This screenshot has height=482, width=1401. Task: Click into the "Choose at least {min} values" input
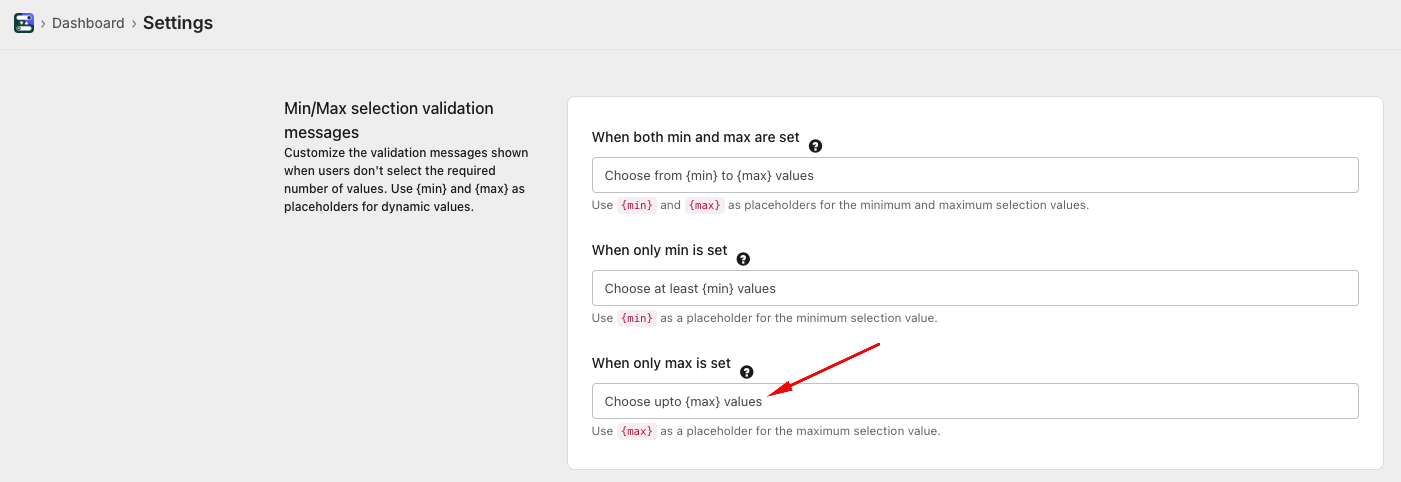974,288
